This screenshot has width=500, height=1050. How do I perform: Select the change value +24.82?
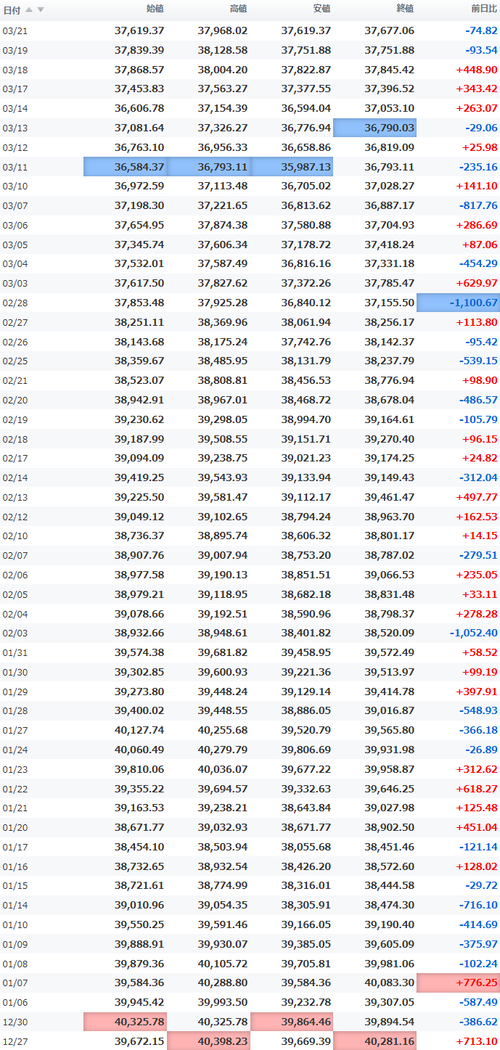coord(479,458)
